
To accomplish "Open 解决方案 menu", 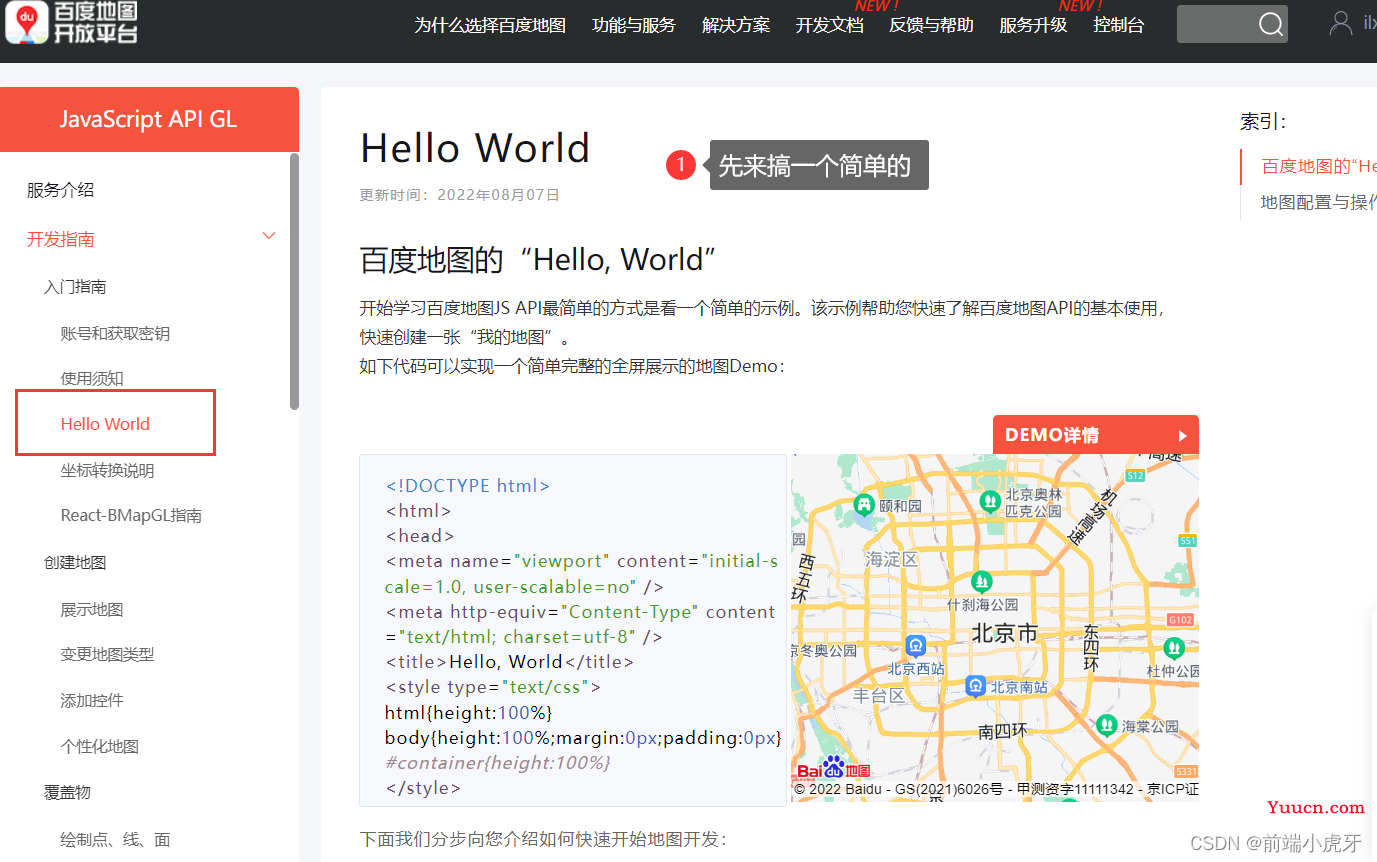I will point(736,25).
